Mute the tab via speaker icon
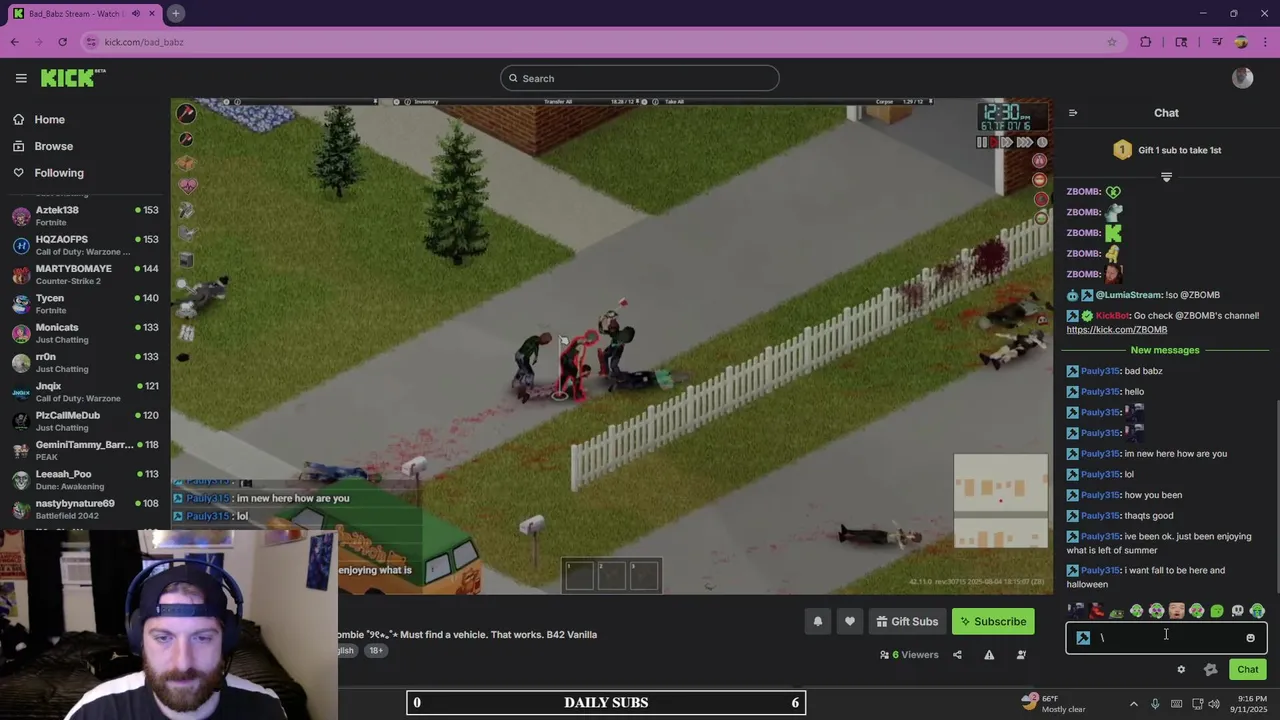1280x720 pixels. point(136,14)
